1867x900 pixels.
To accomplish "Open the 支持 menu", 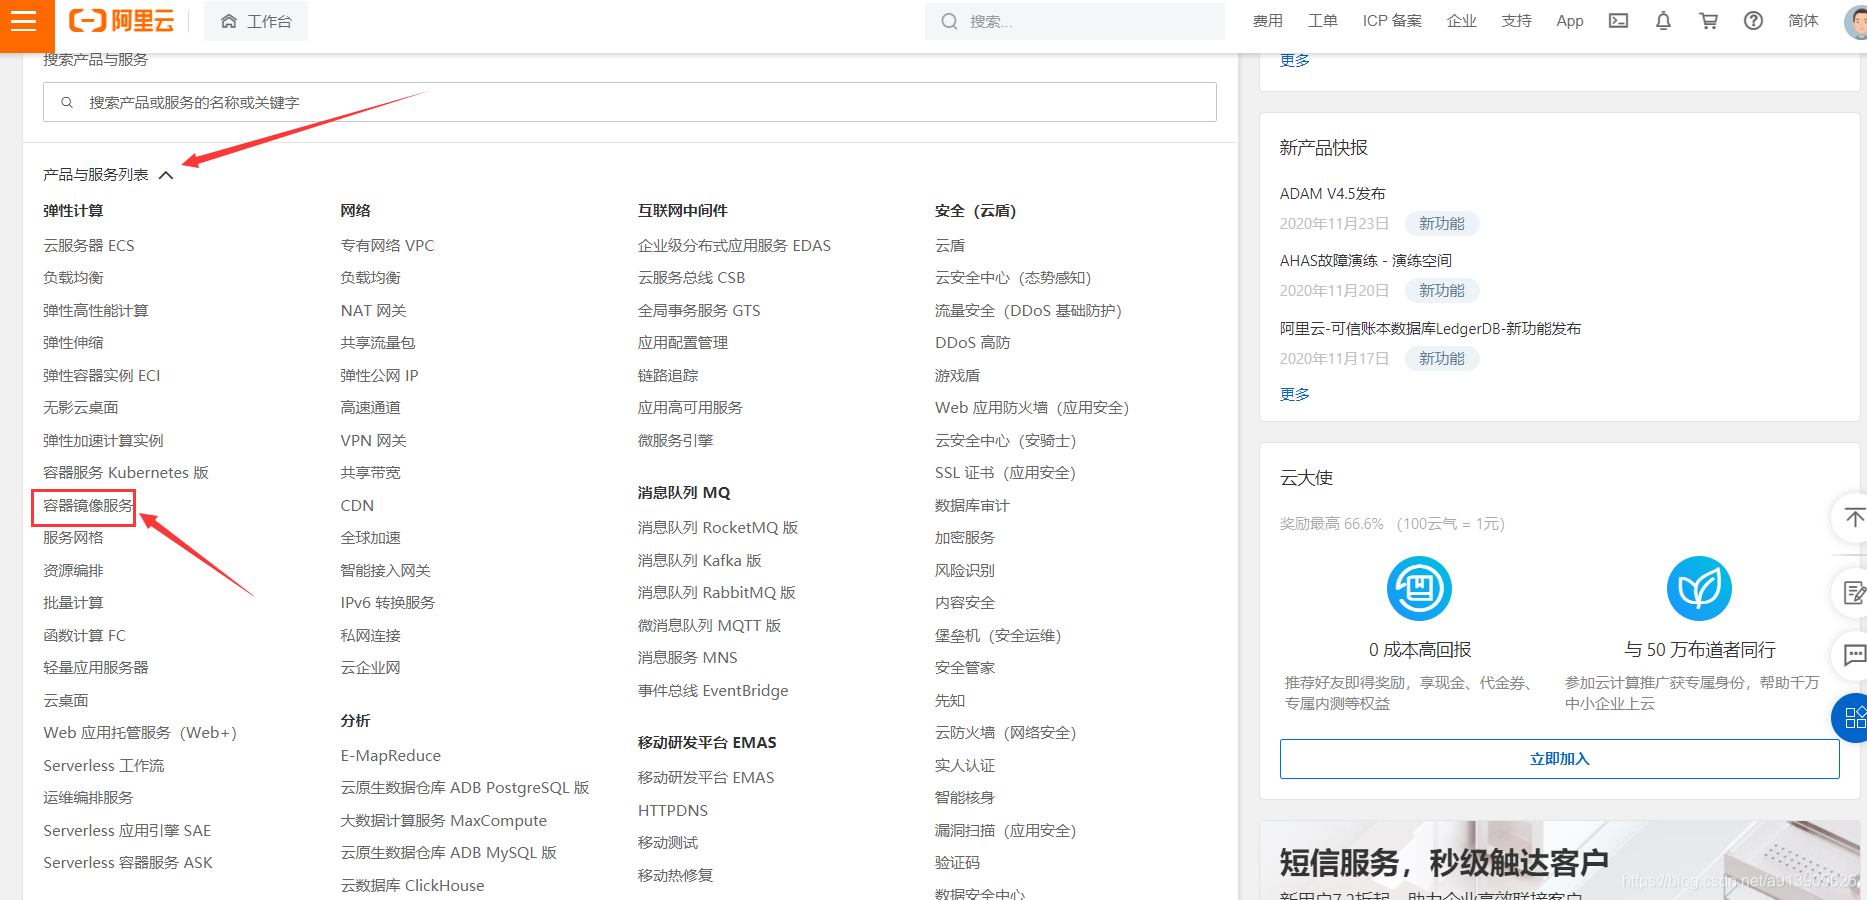I will coord(1517,21).
